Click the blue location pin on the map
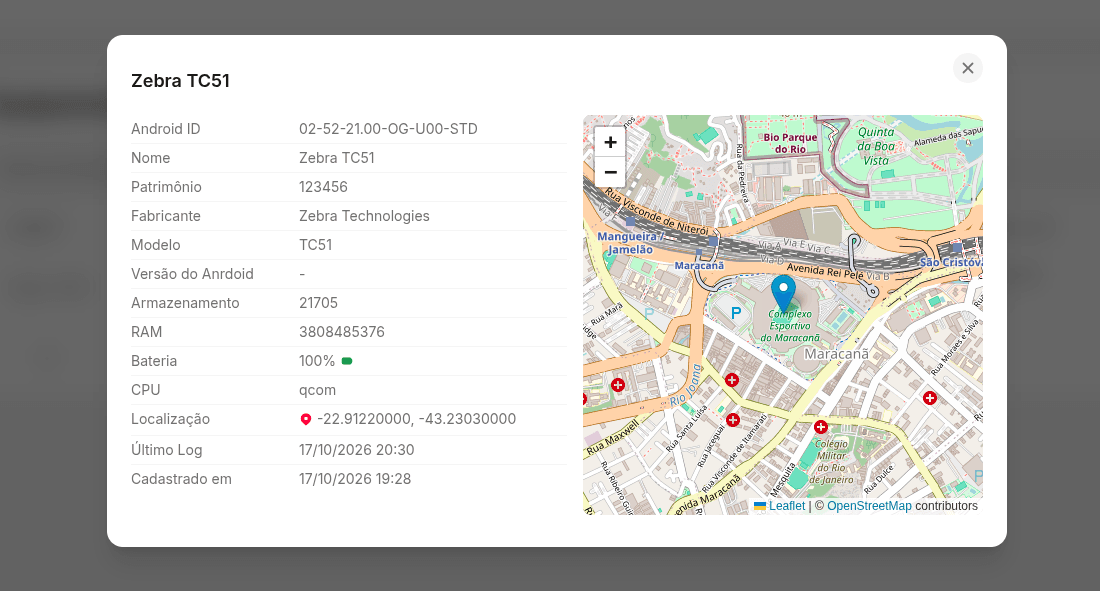Screen dimensions: 1100x591 pyautogui.click(x=783, y=293)
